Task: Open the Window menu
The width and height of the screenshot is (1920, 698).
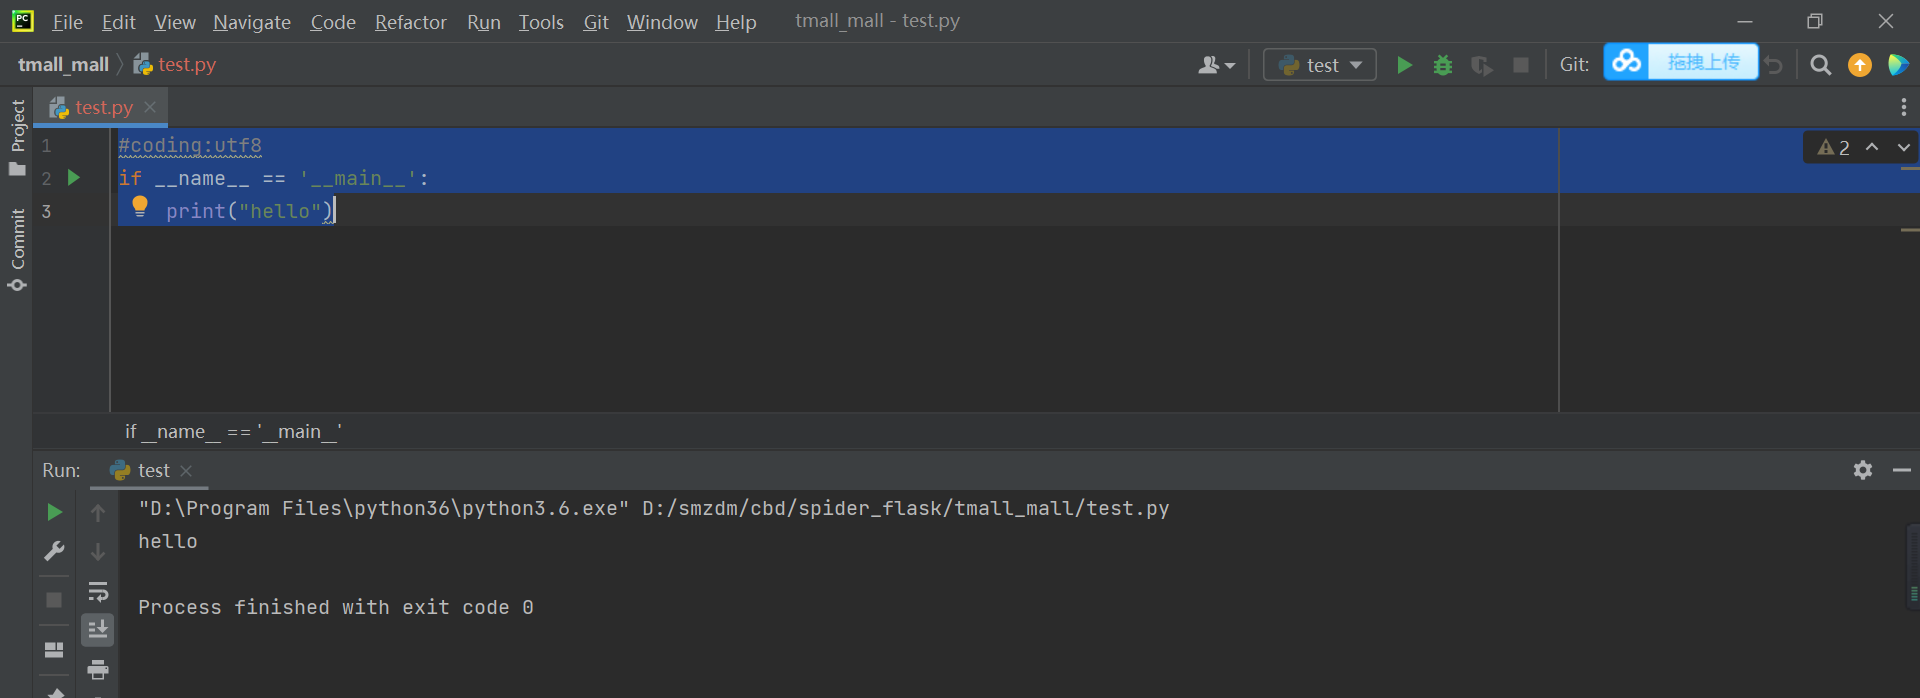Action: tap(662, 22)
